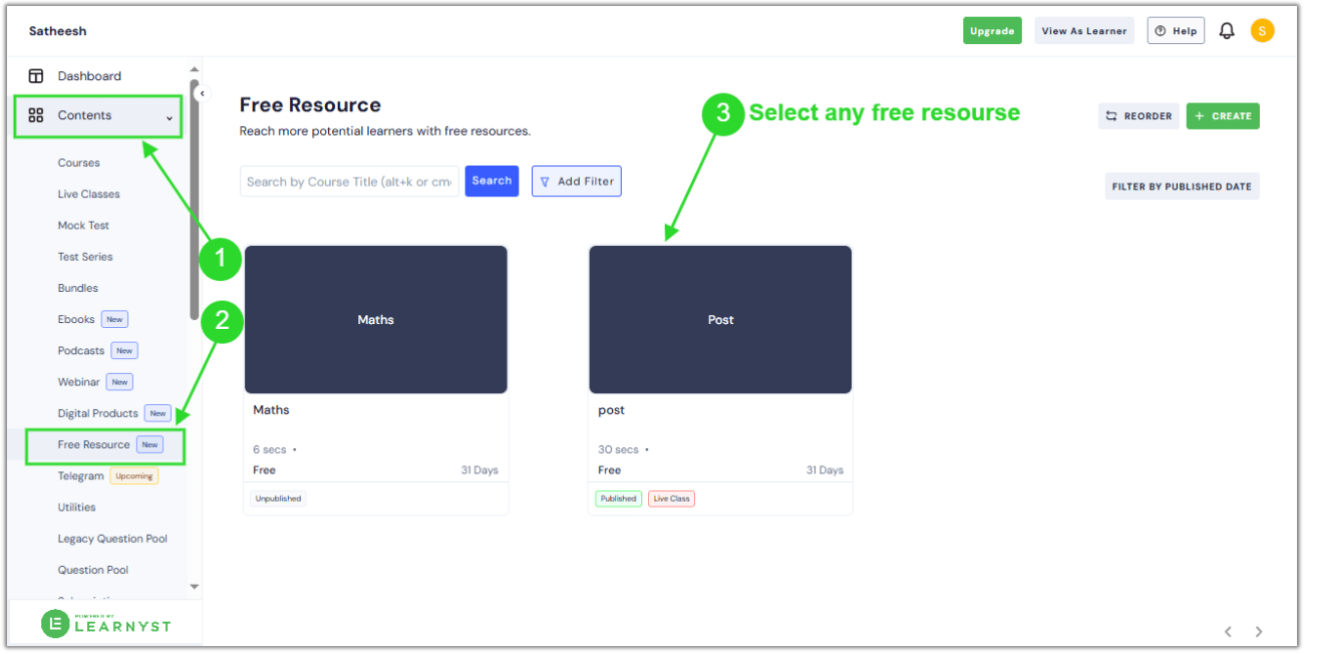Click Filter By Published Date button

point(1182,186)
